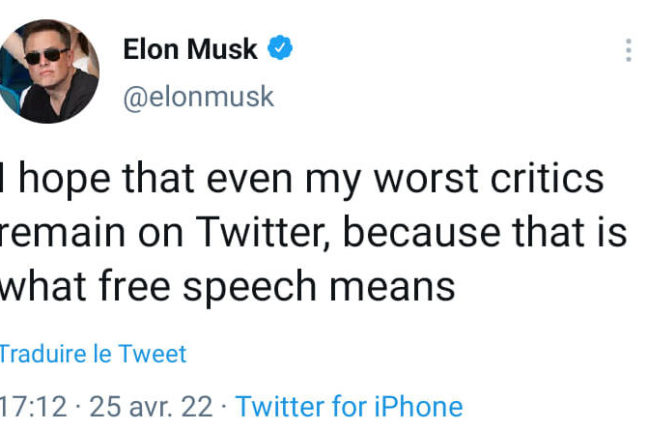Click the line 'what free speech means'
The width and height of the screenshot is (648, 430).
point(228,286)
